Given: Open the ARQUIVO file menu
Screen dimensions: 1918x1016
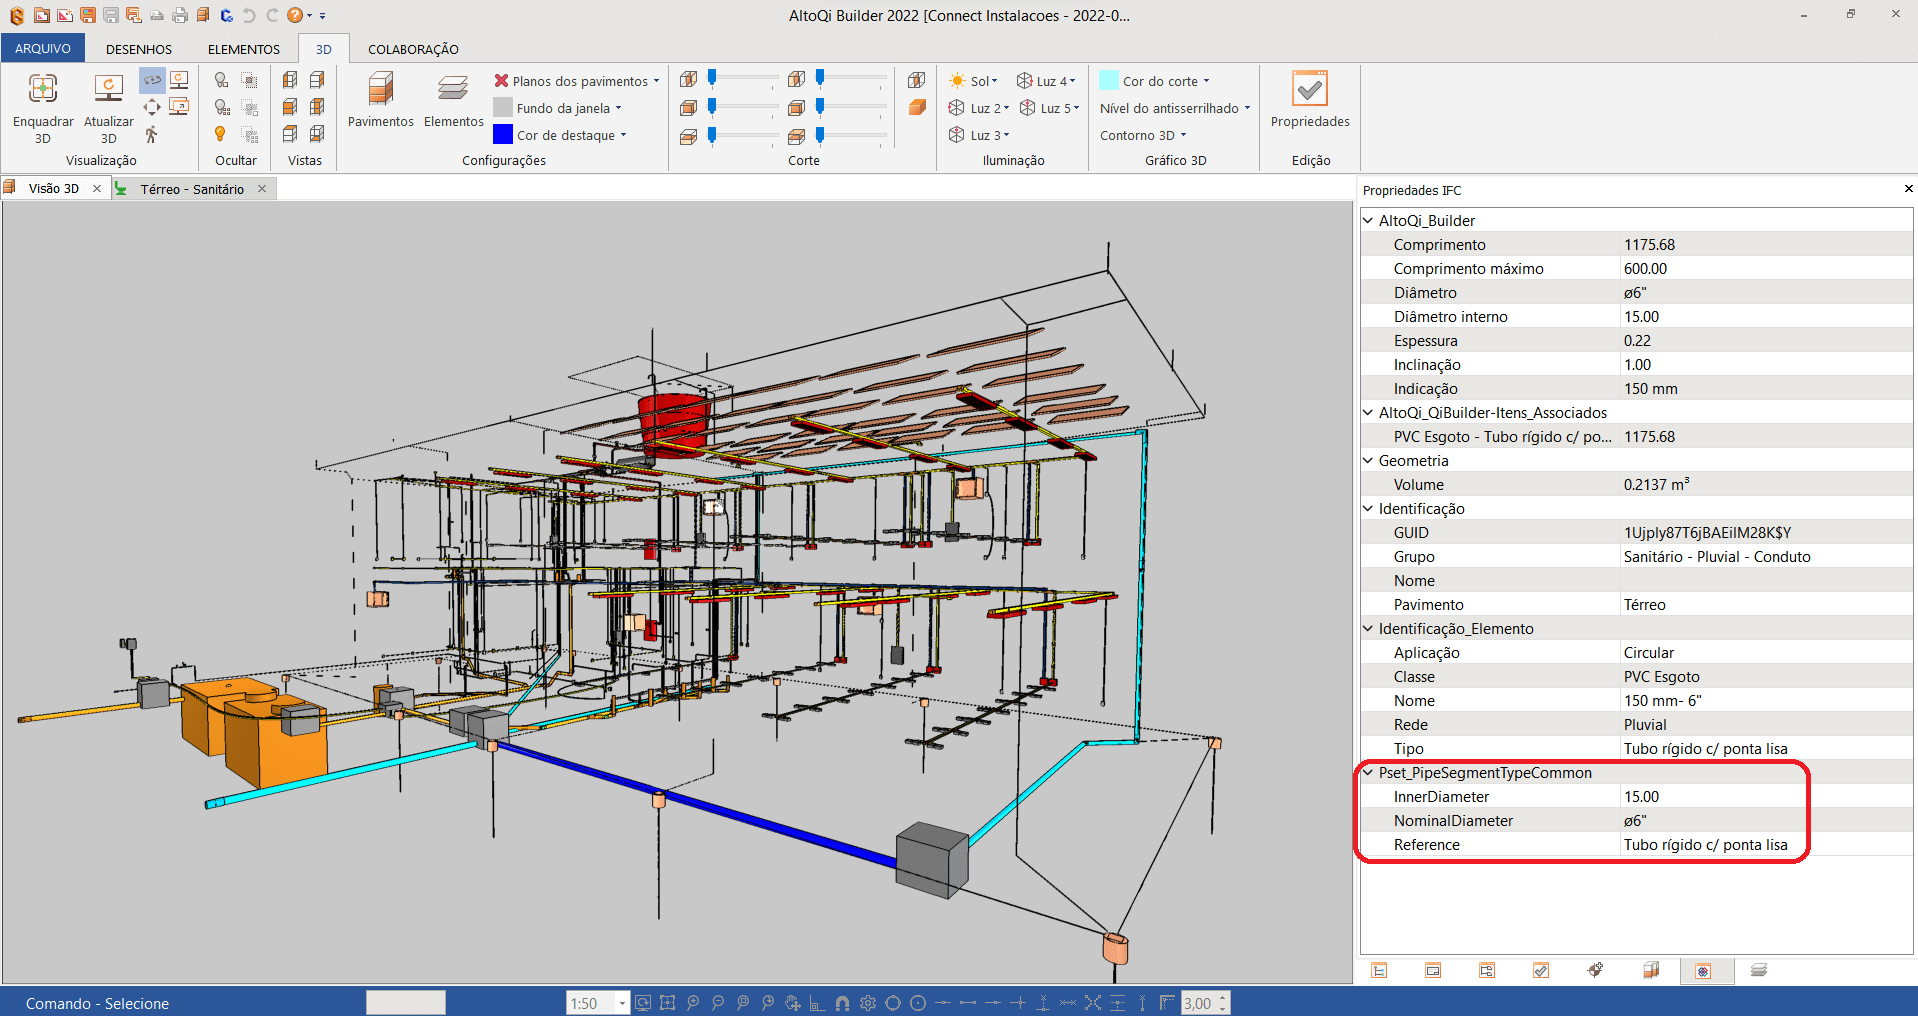Looking at the screenshot, I should click(x=43, y=49).
